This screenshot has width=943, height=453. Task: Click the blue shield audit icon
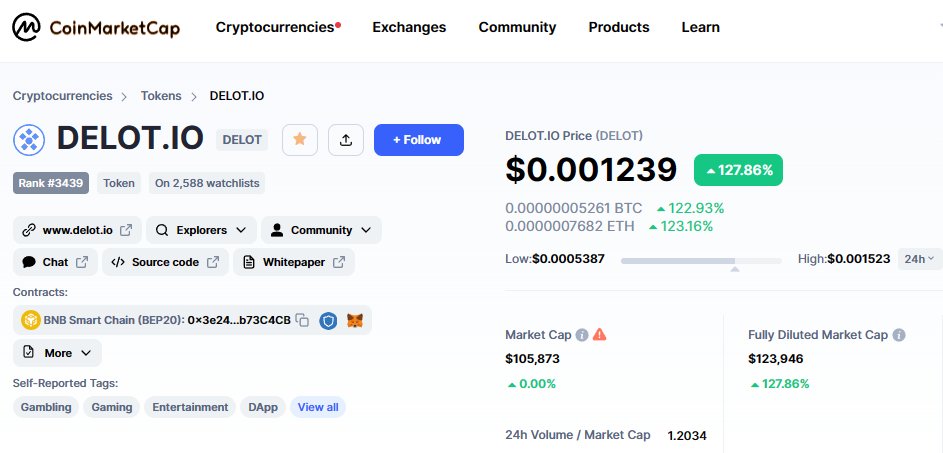(328, 321)
